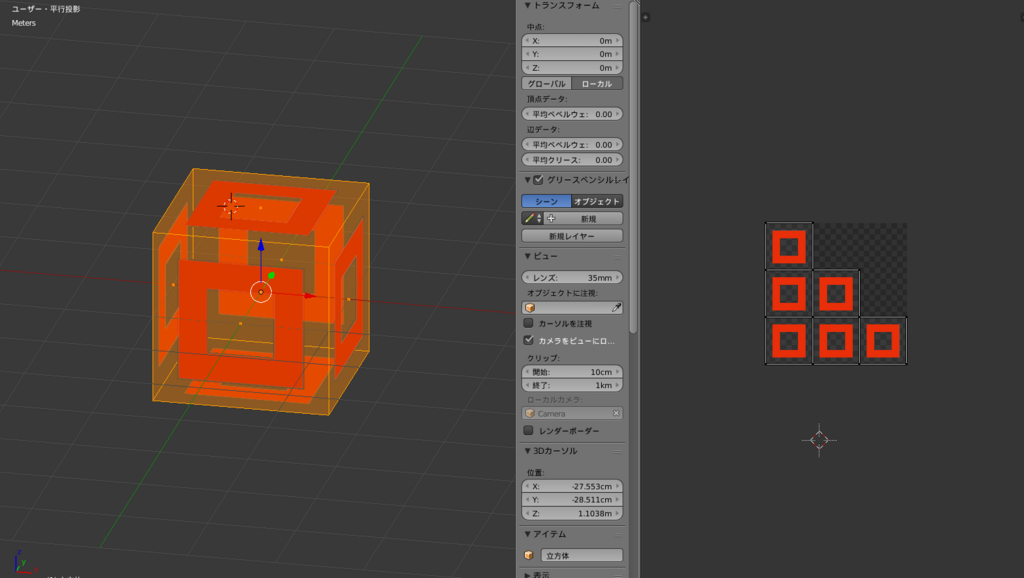Viewport: 1024px width, 578px height.
Task: Switch grease pencil source to オブジェクト
Action: point(597,201)
